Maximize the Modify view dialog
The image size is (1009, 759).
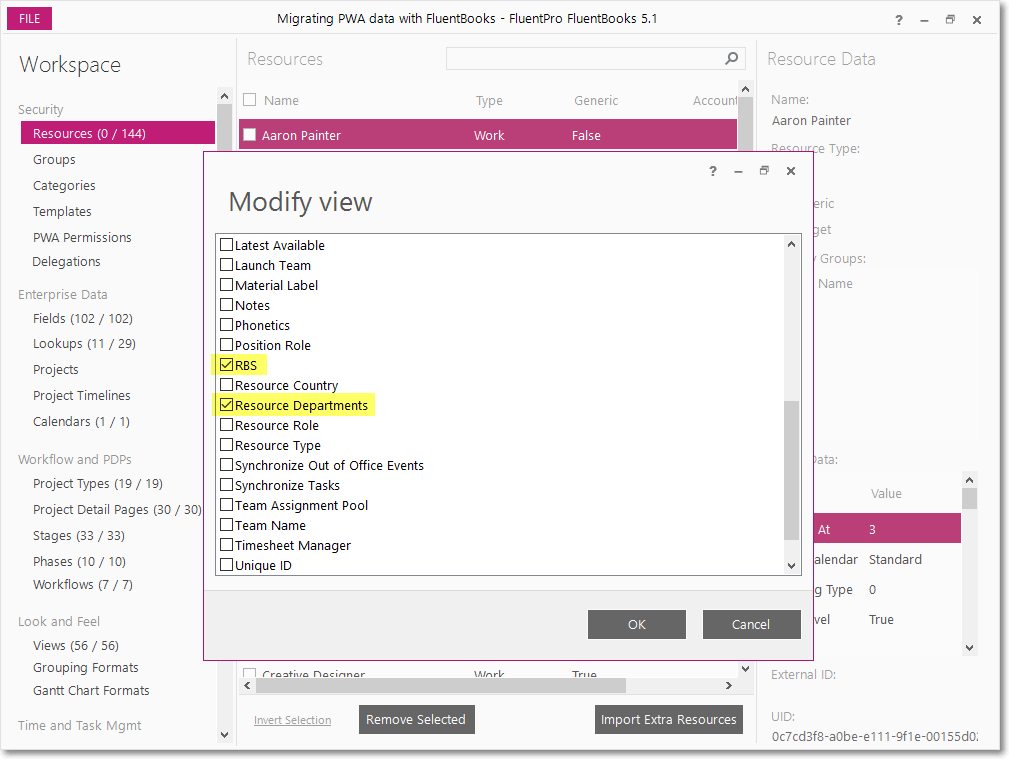(764, 171)
